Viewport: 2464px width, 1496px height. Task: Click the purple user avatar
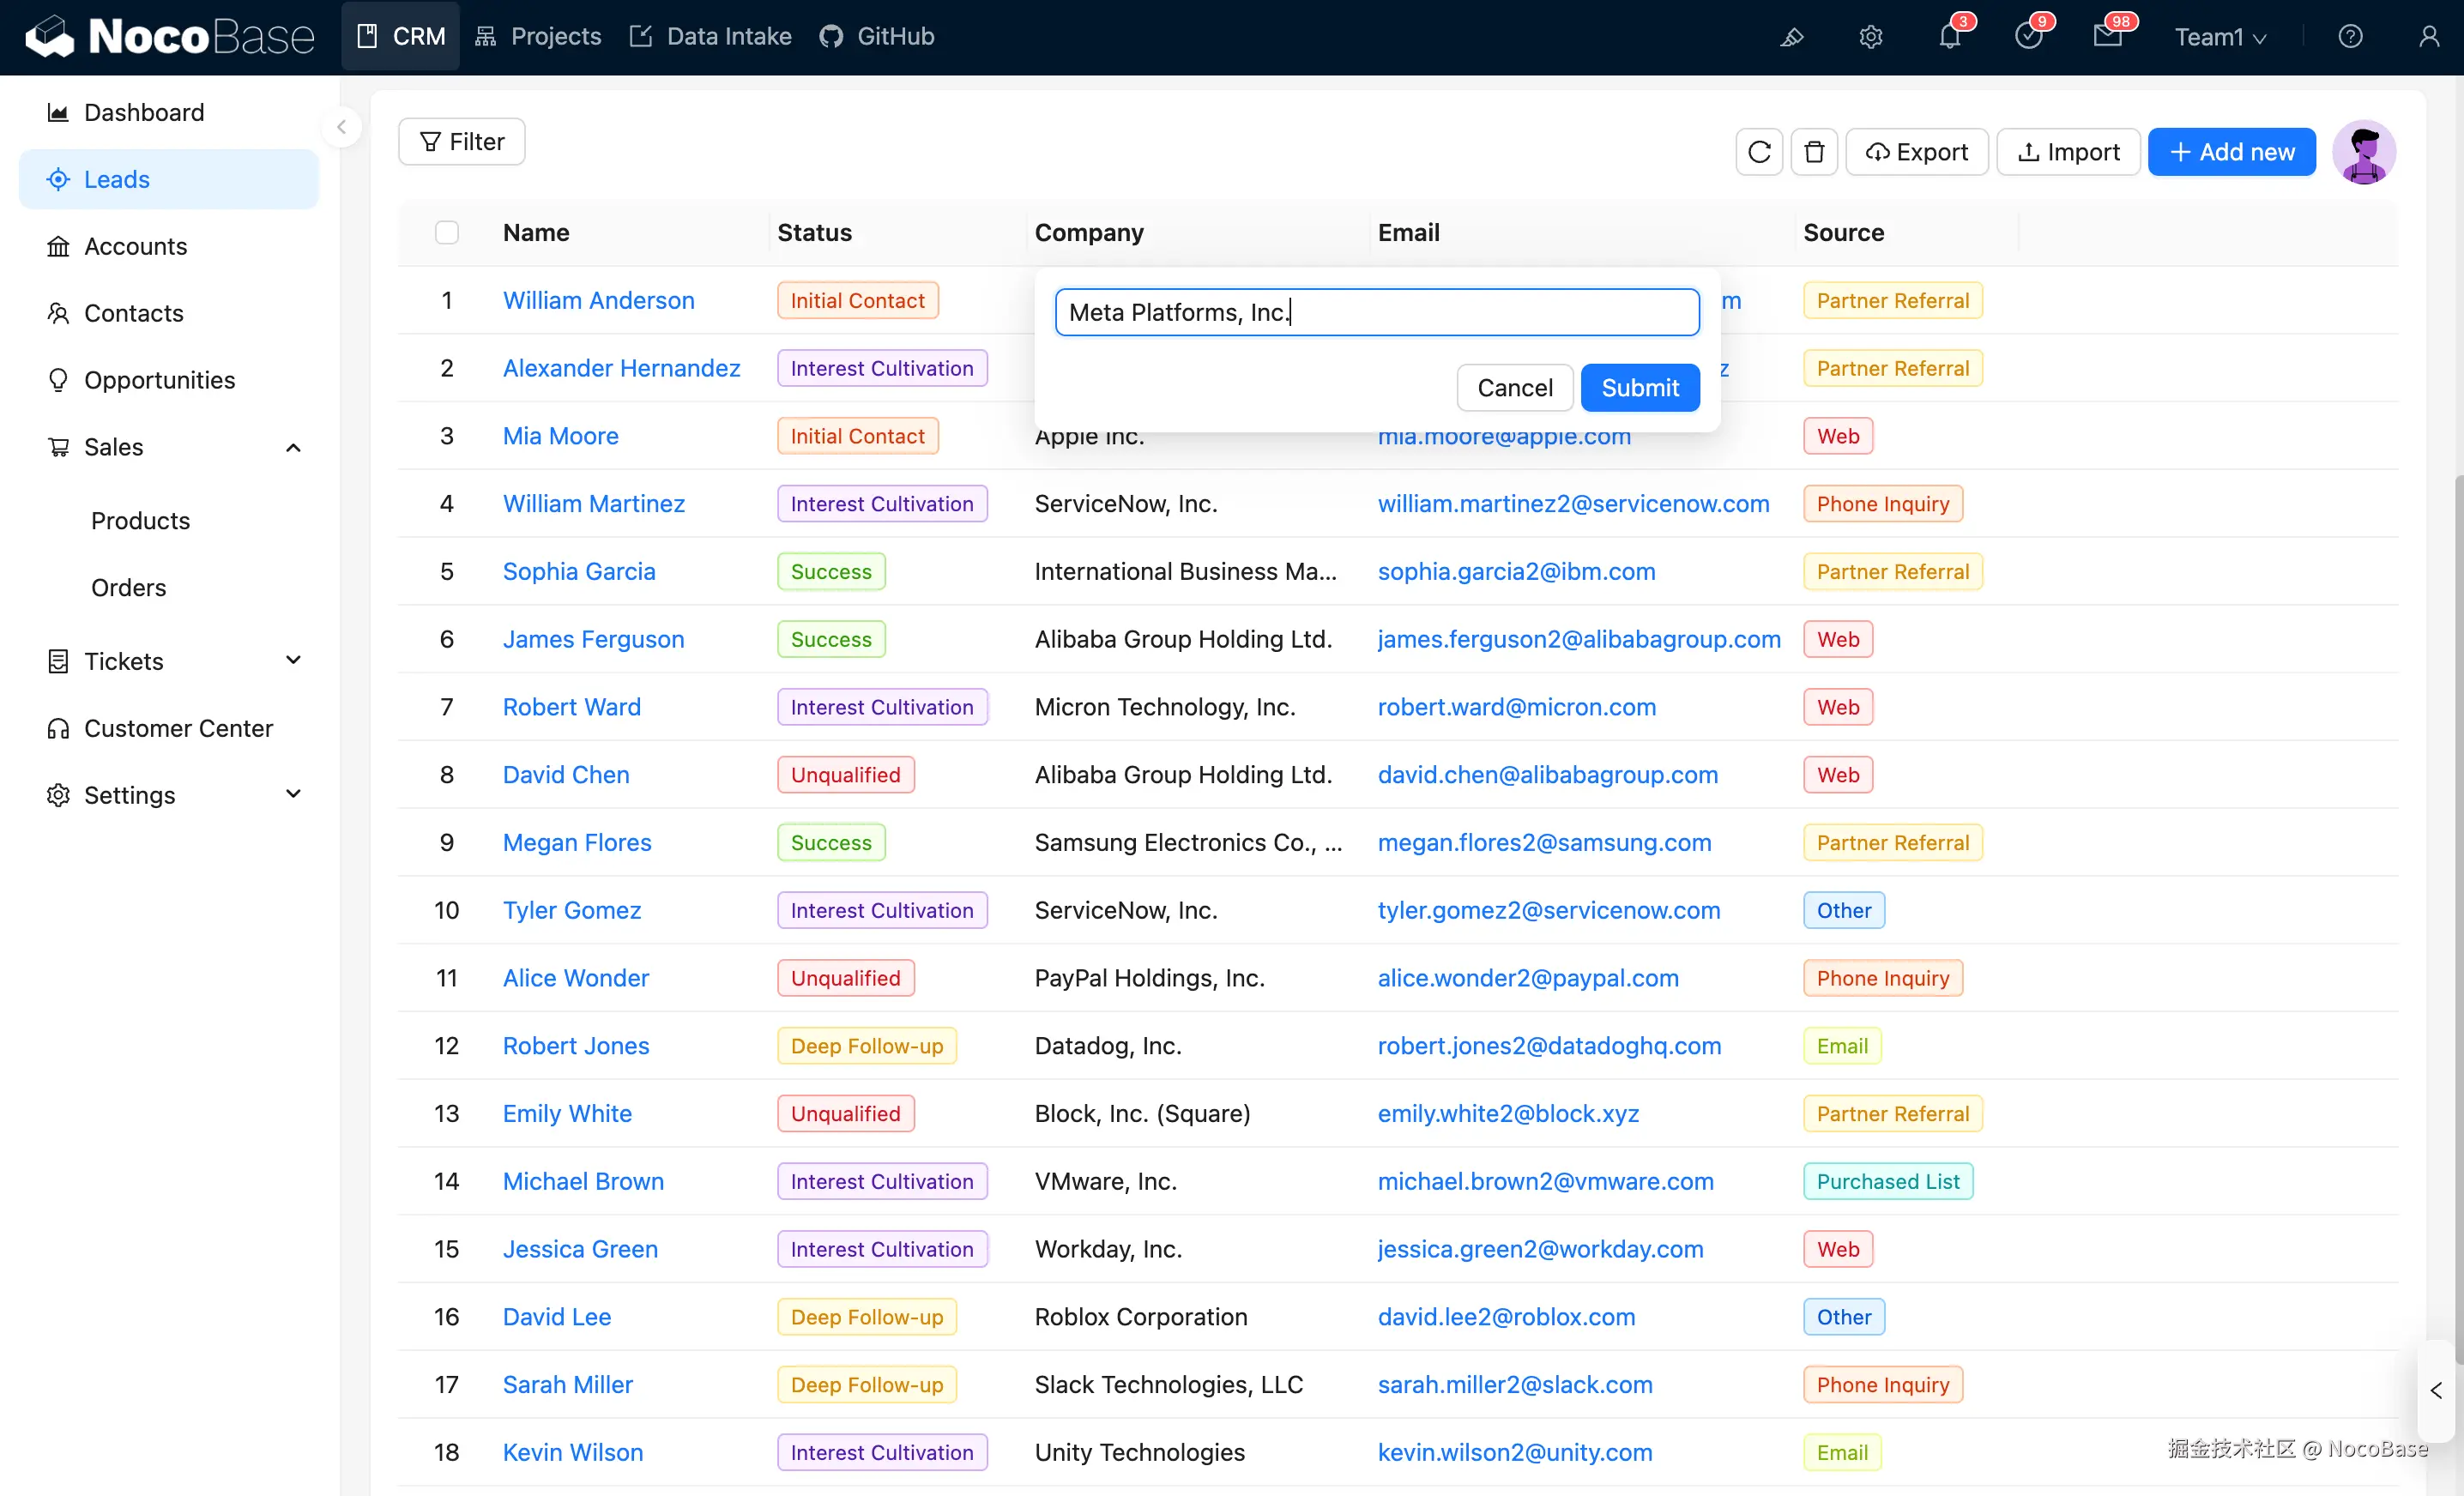point(2364,152)
